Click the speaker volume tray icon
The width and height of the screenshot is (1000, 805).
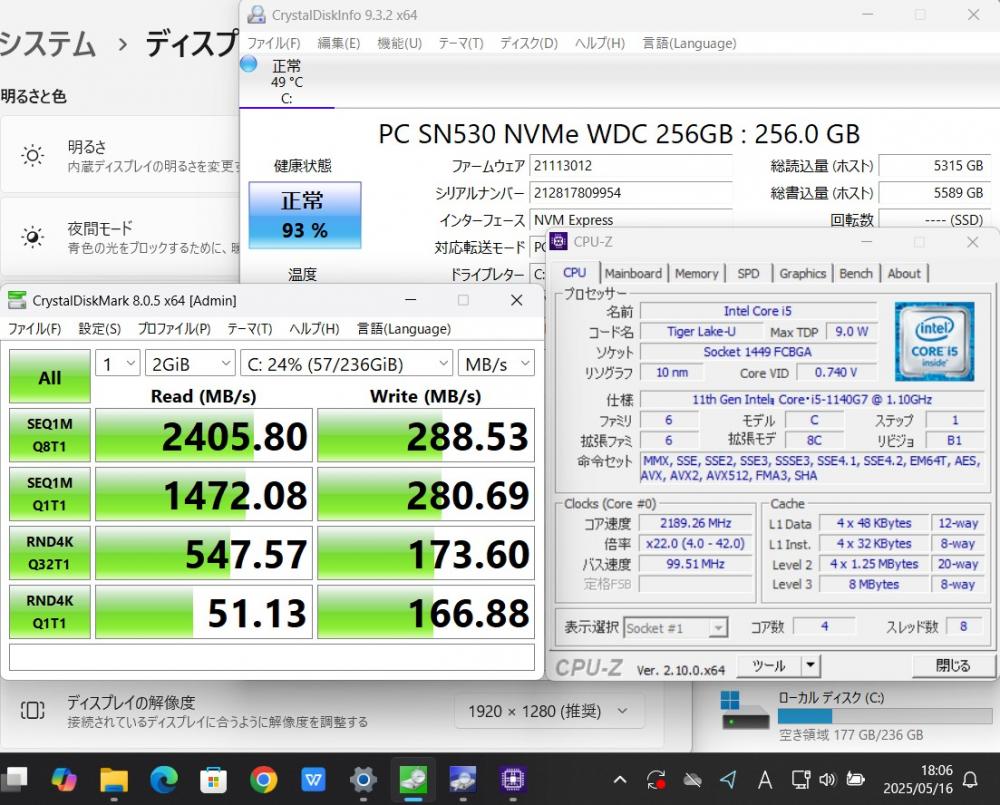pyautogui.click(x=827, y=779)
